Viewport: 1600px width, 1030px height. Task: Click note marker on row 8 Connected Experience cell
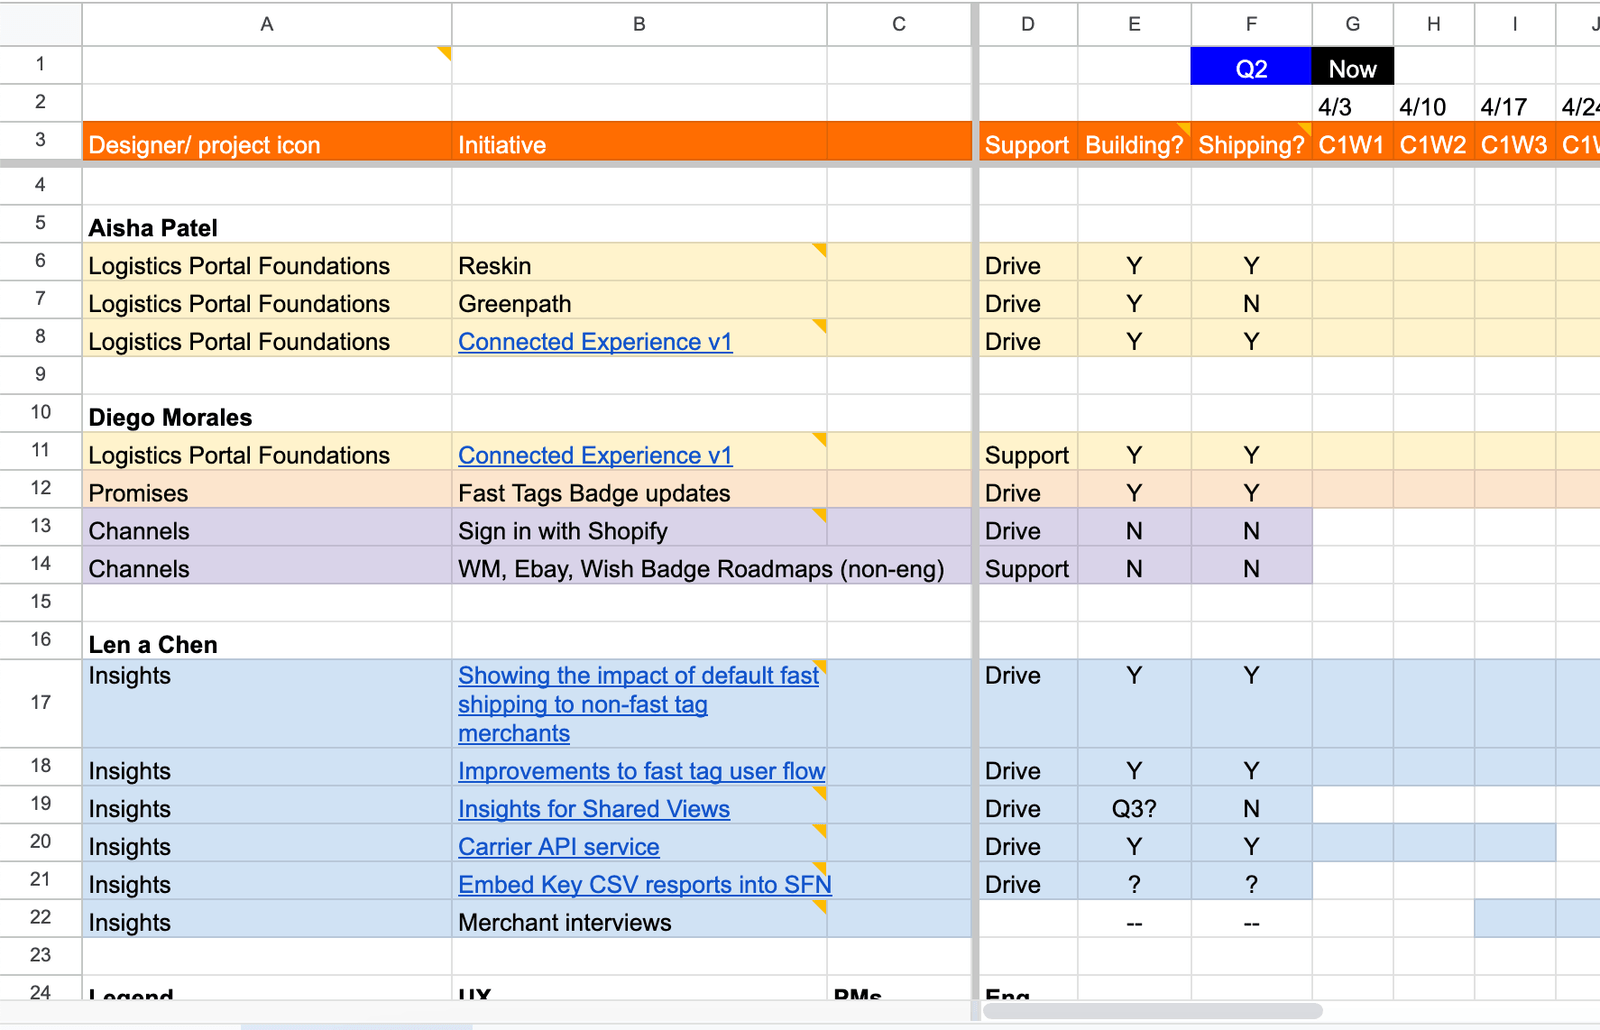(819, 328)
